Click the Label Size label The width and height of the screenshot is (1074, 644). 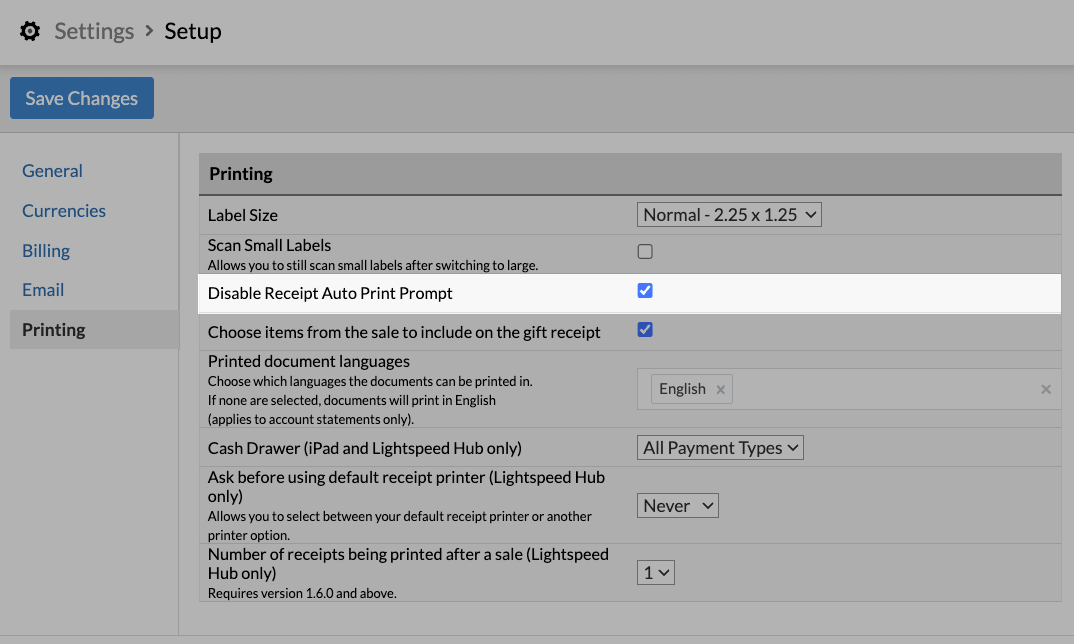click(x=242, y=215)
